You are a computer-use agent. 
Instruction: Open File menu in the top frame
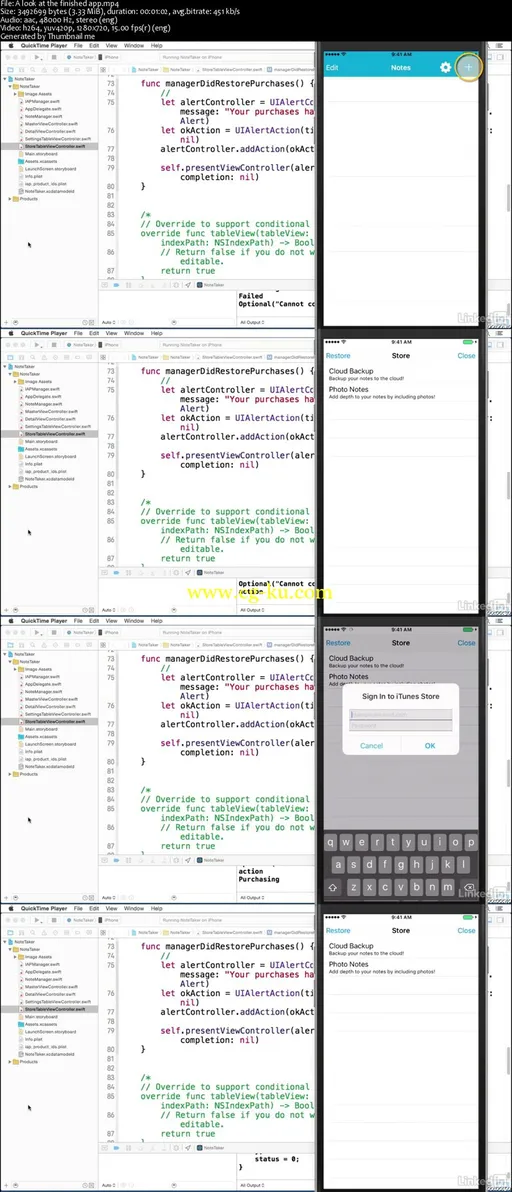coord(78,46)
